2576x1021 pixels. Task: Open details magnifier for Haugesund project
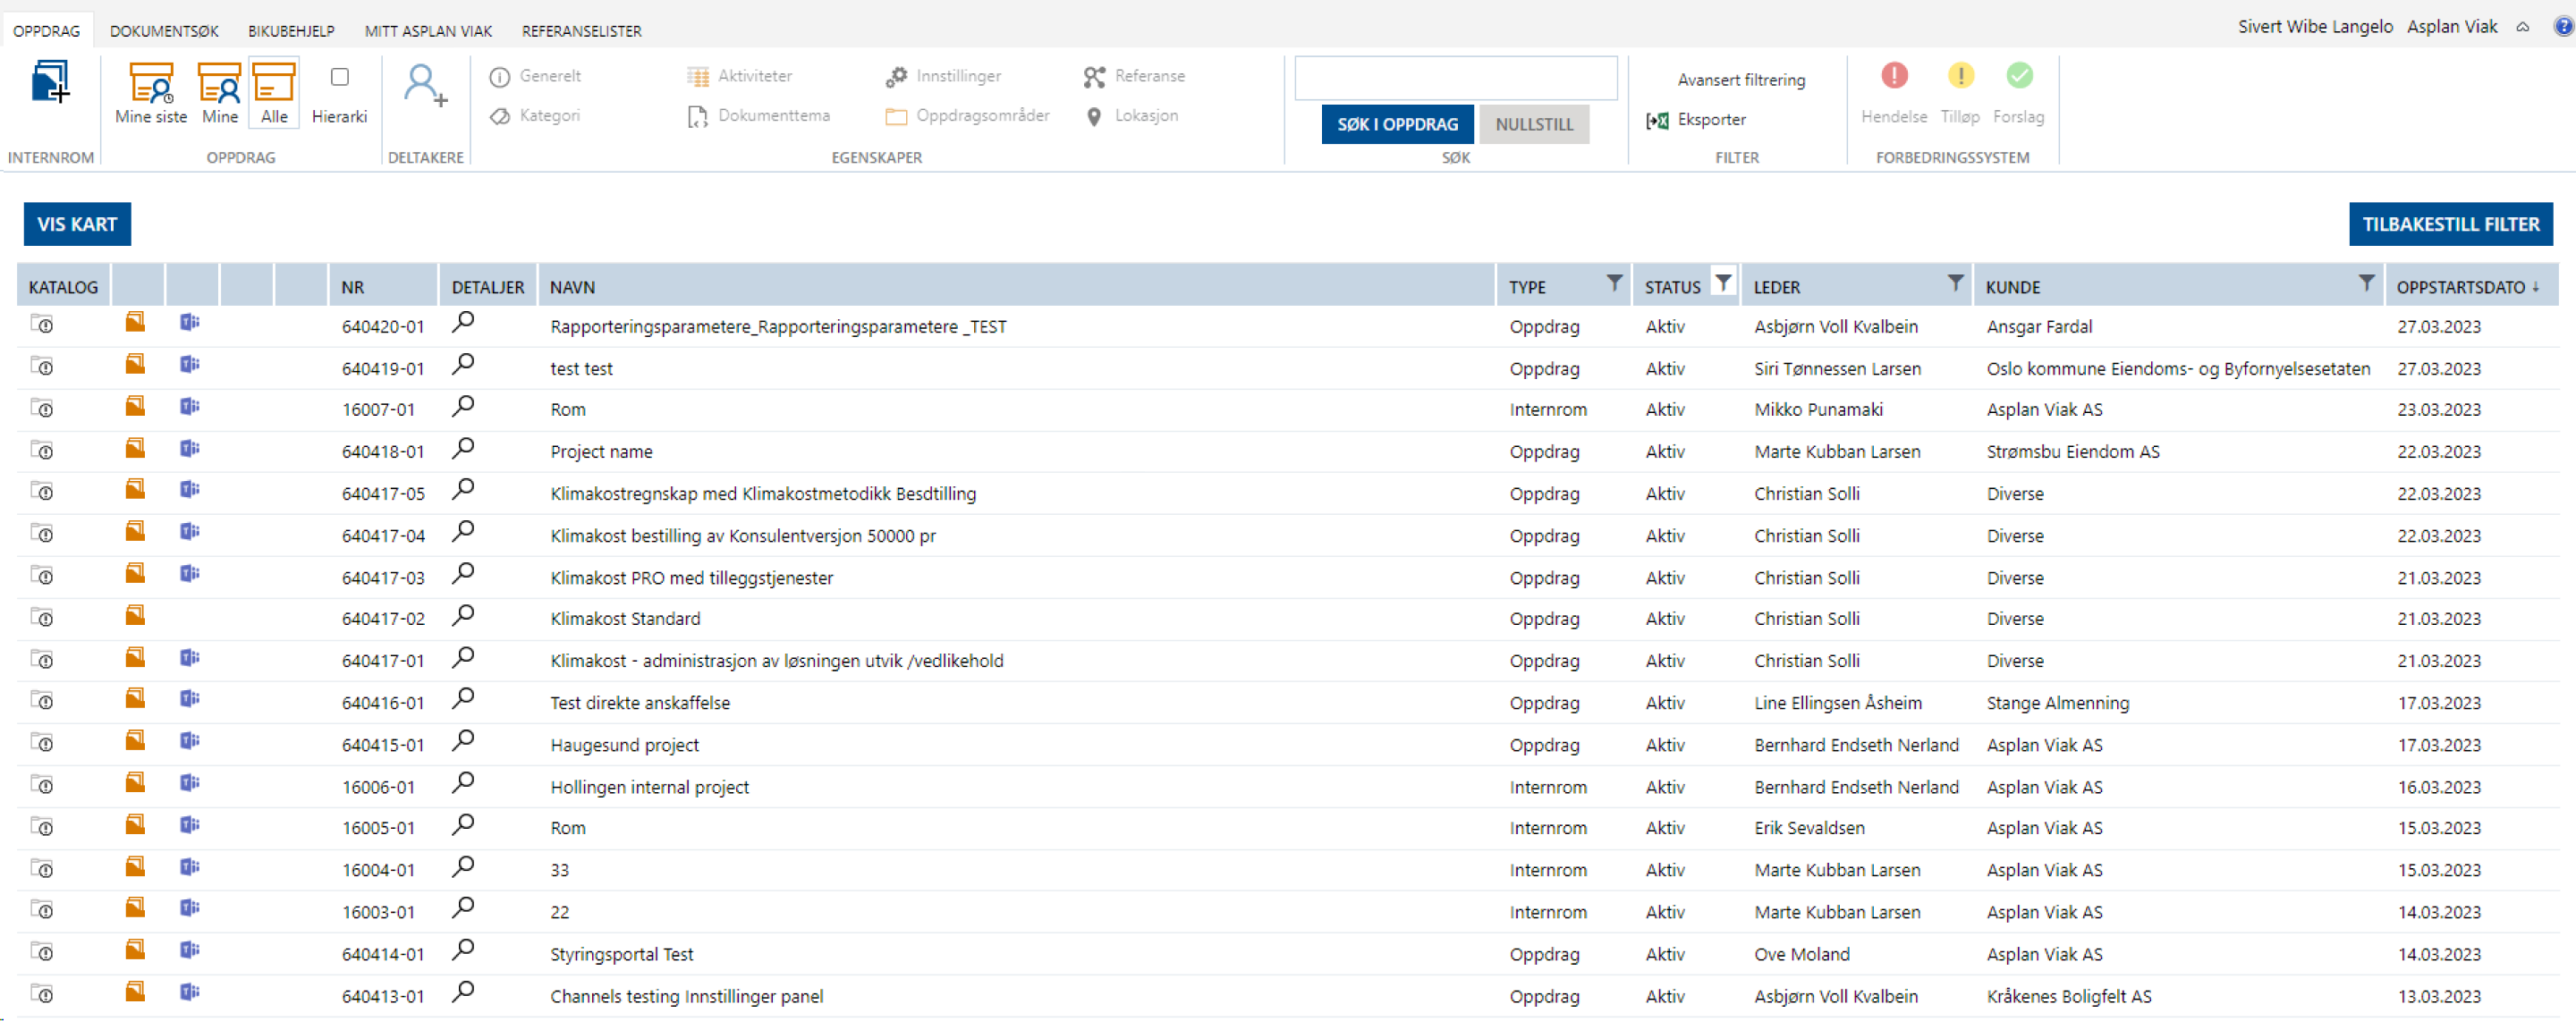[463, 741]
